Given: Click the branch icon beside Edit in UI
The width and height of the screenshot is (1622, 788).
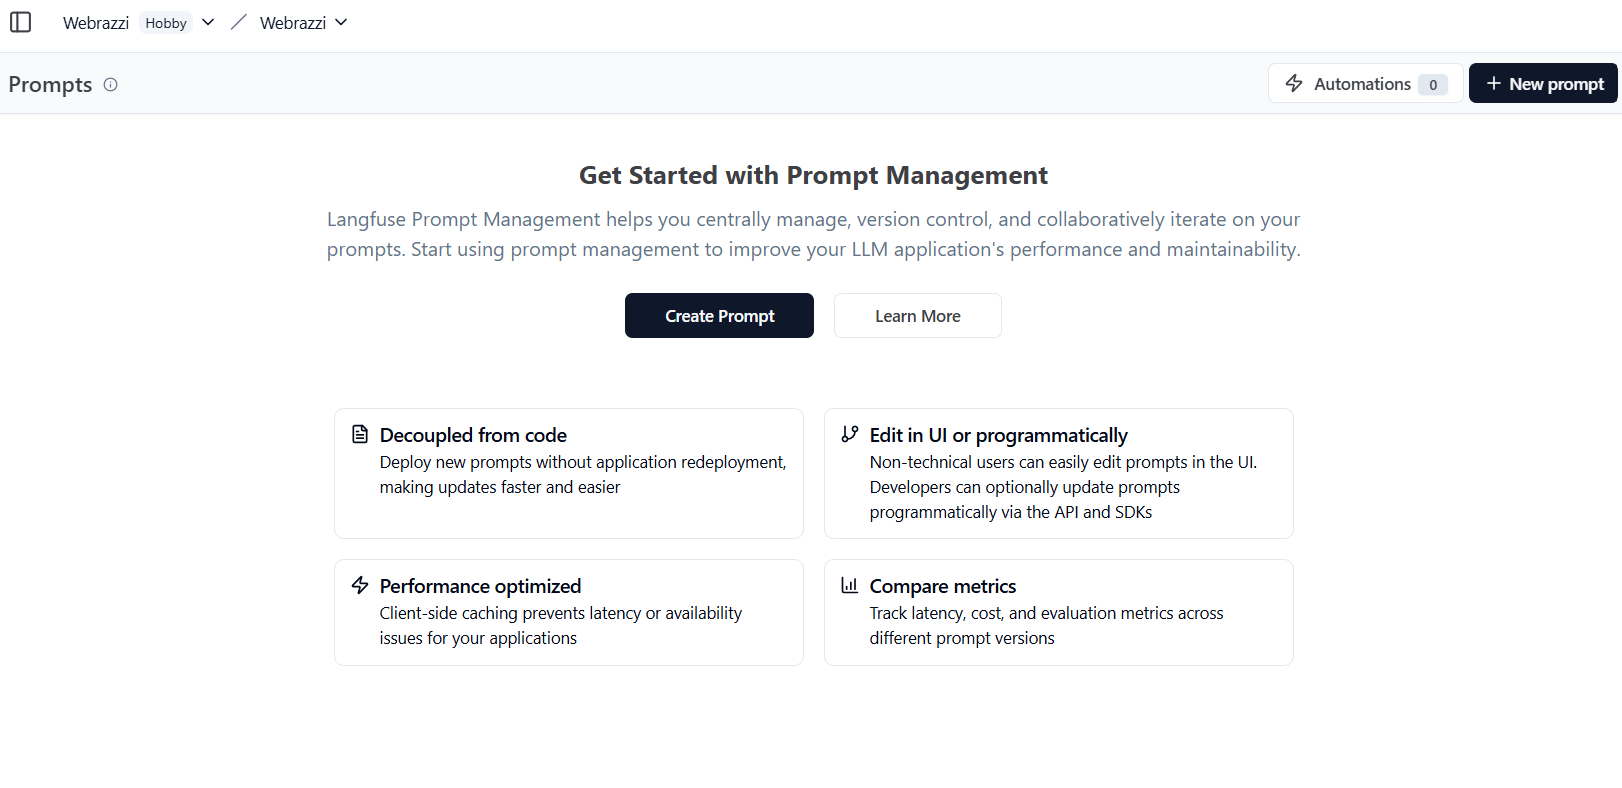Looking at the screenshot, I should [x=850, y=434].
